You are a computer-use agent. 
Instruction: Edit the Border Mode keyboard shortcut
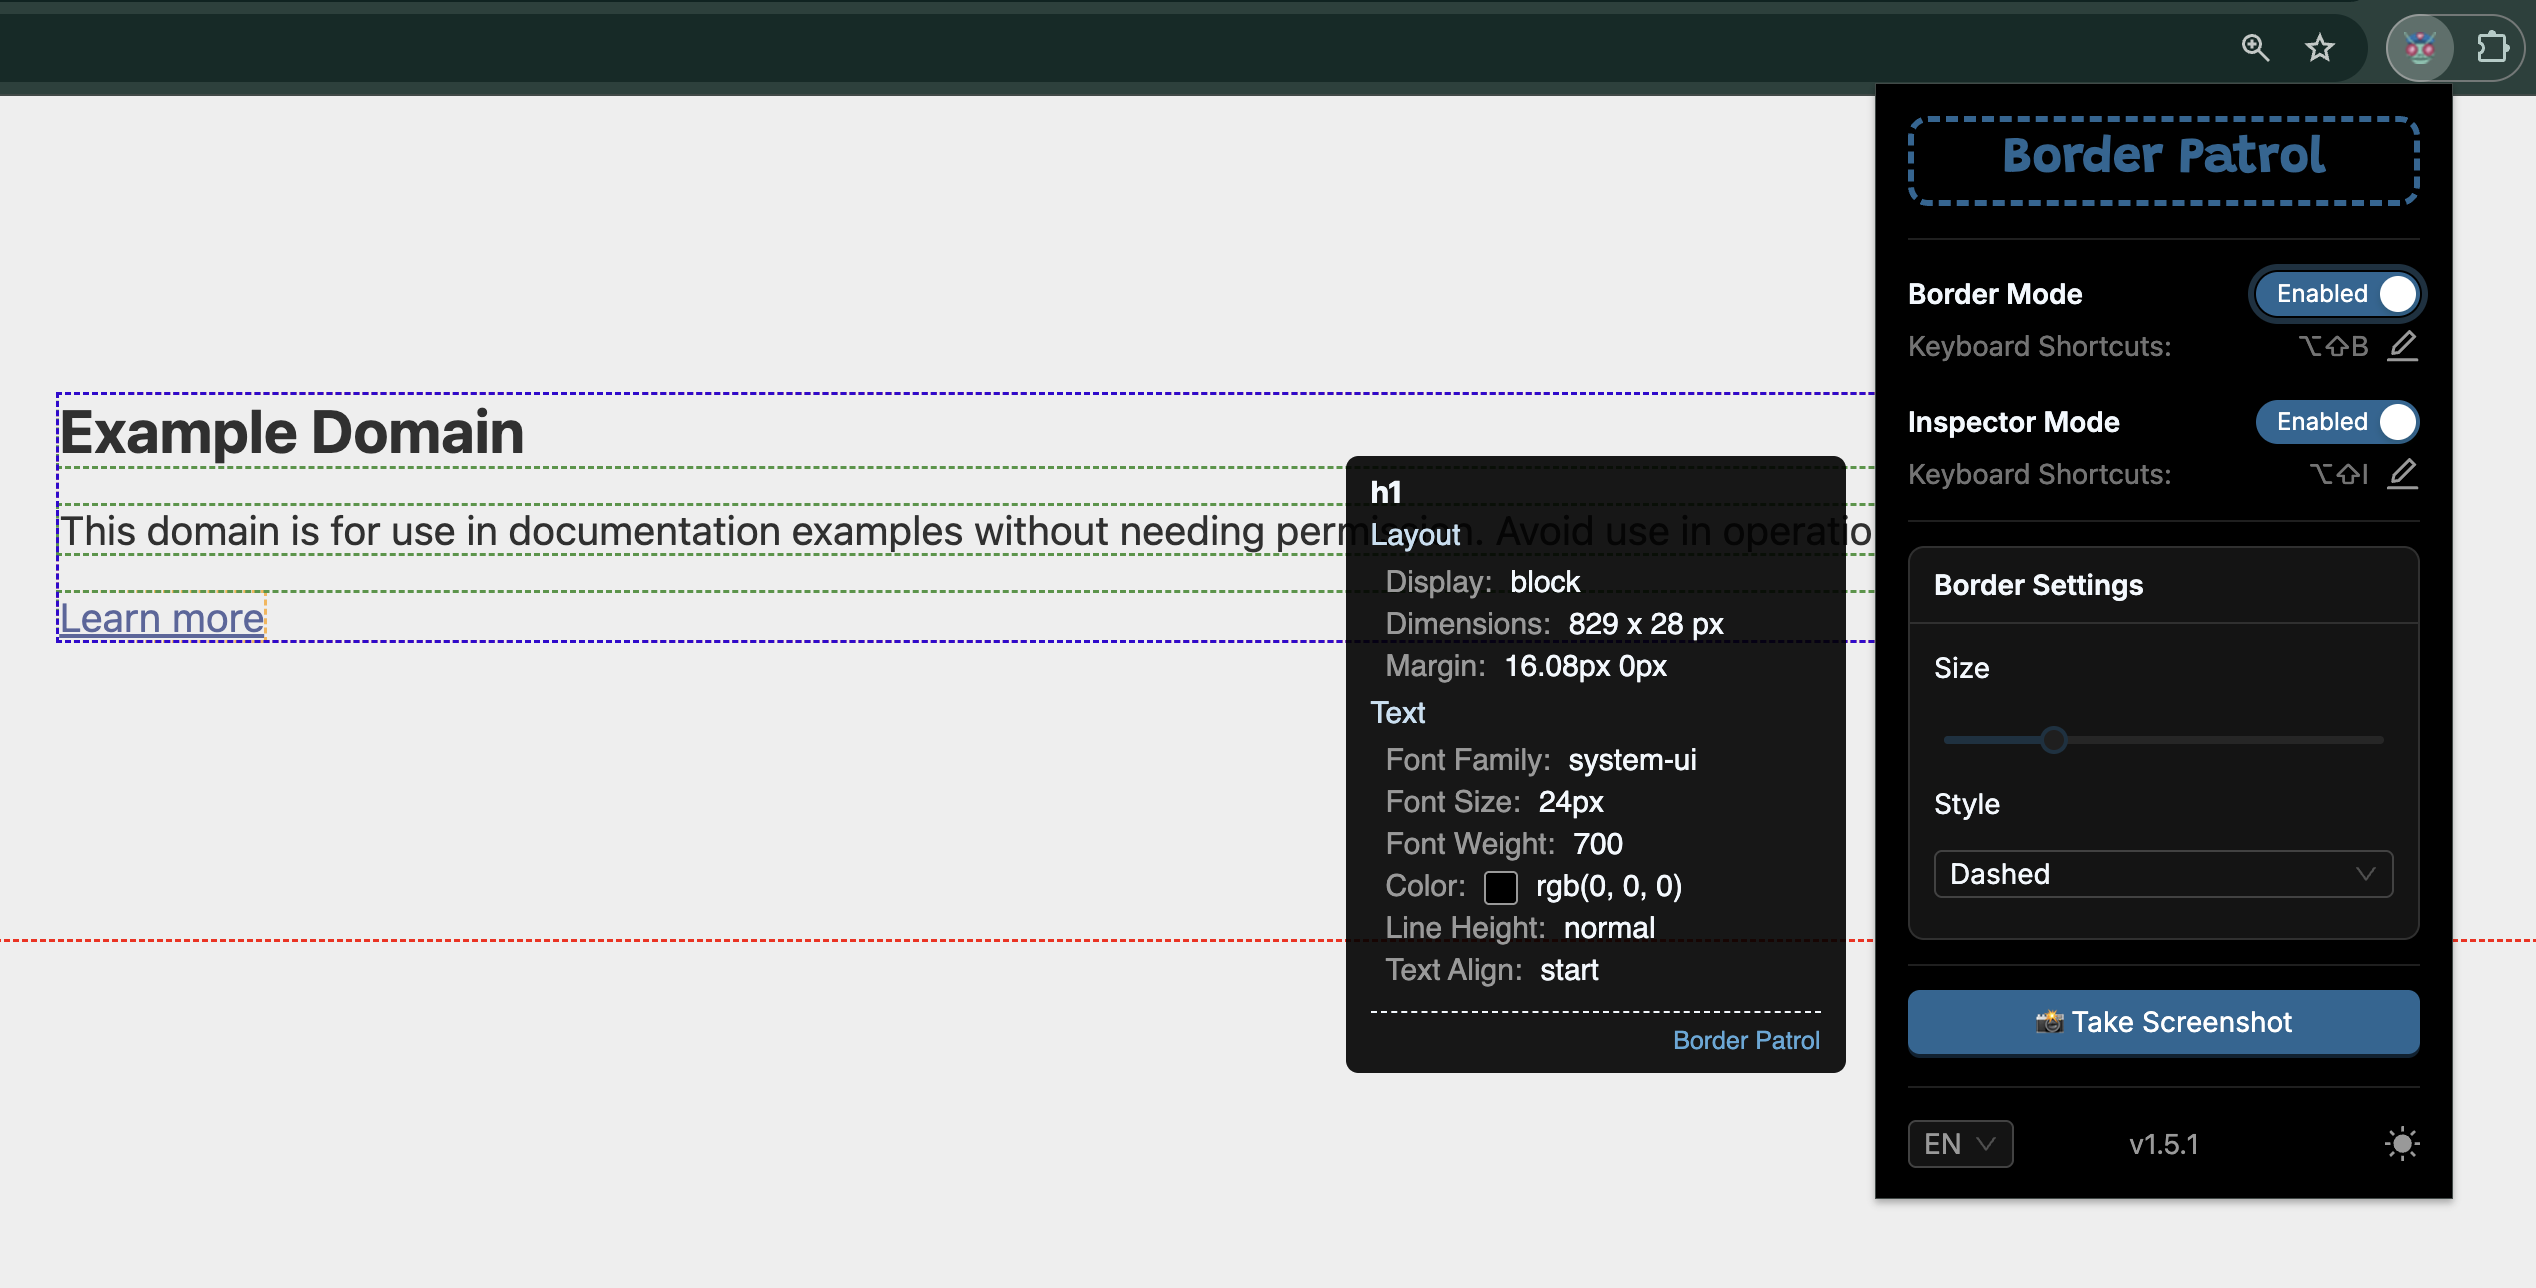[2402, 346]
